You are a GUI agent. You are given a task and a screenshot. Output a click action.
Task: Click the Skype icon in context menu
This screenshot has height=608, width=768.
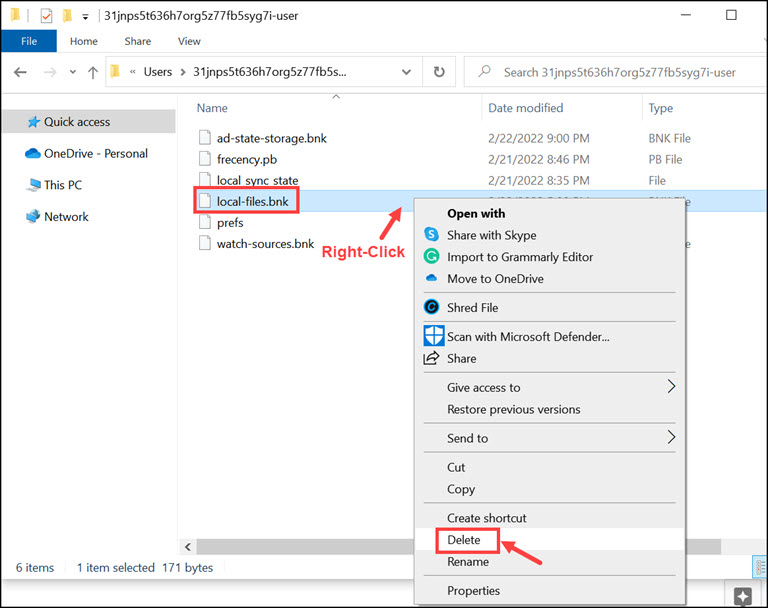432,235
